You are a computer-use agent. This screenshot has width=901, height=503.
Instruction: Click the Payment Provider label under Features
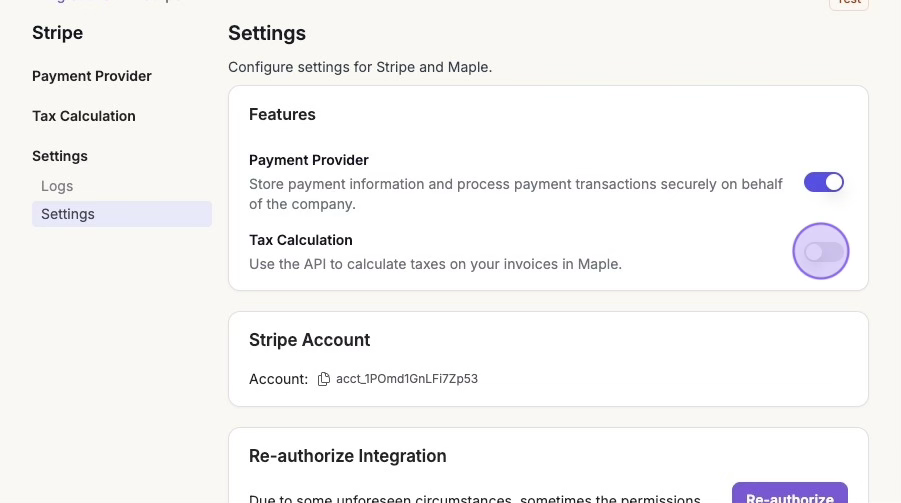(309, 160)
